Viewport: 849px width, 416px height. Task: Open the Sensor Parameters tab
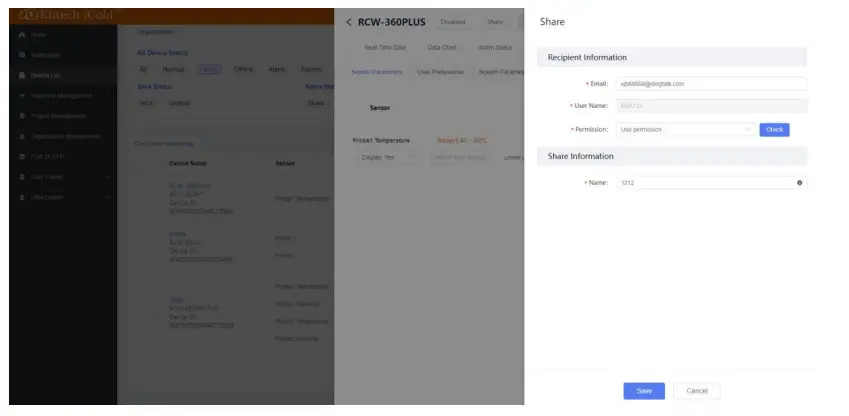click(x=377, y=72)
